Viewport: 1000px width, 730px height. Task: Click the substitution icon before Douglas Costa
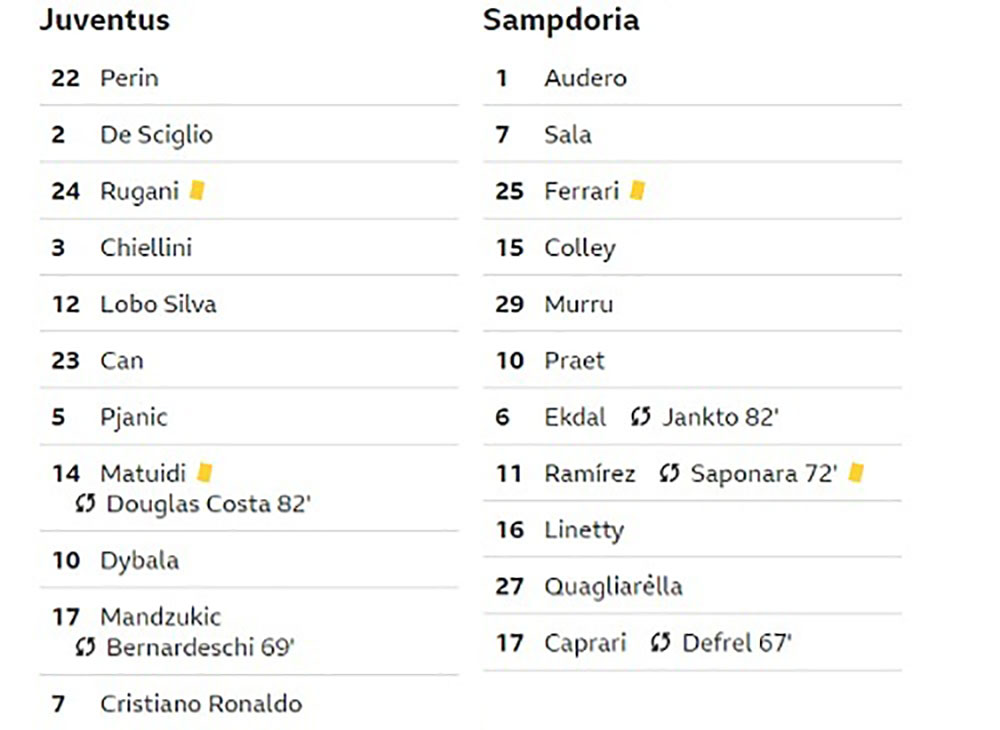click(85, 504)
